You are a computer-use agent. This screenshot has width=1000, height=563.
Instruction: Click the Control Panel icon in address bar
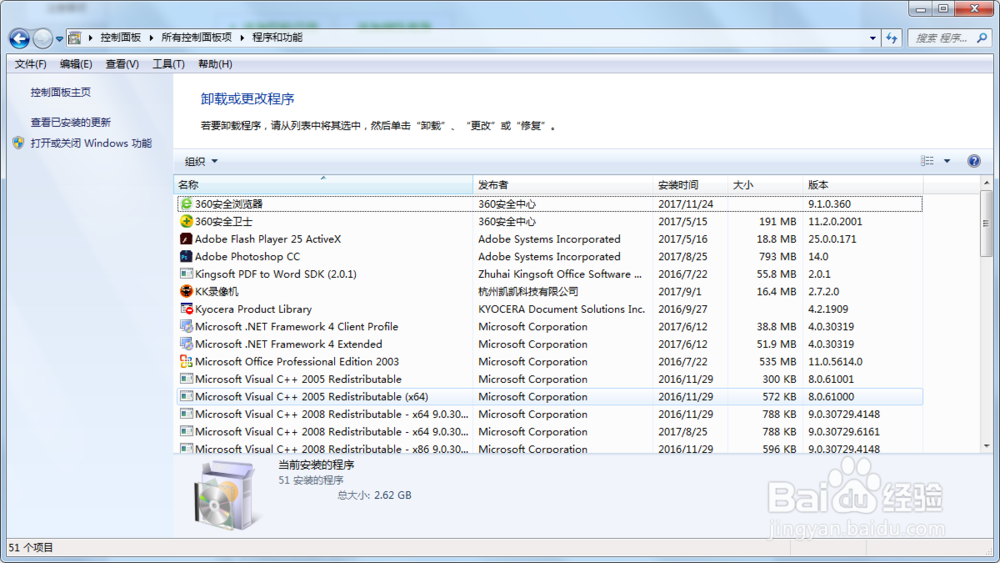75,38
